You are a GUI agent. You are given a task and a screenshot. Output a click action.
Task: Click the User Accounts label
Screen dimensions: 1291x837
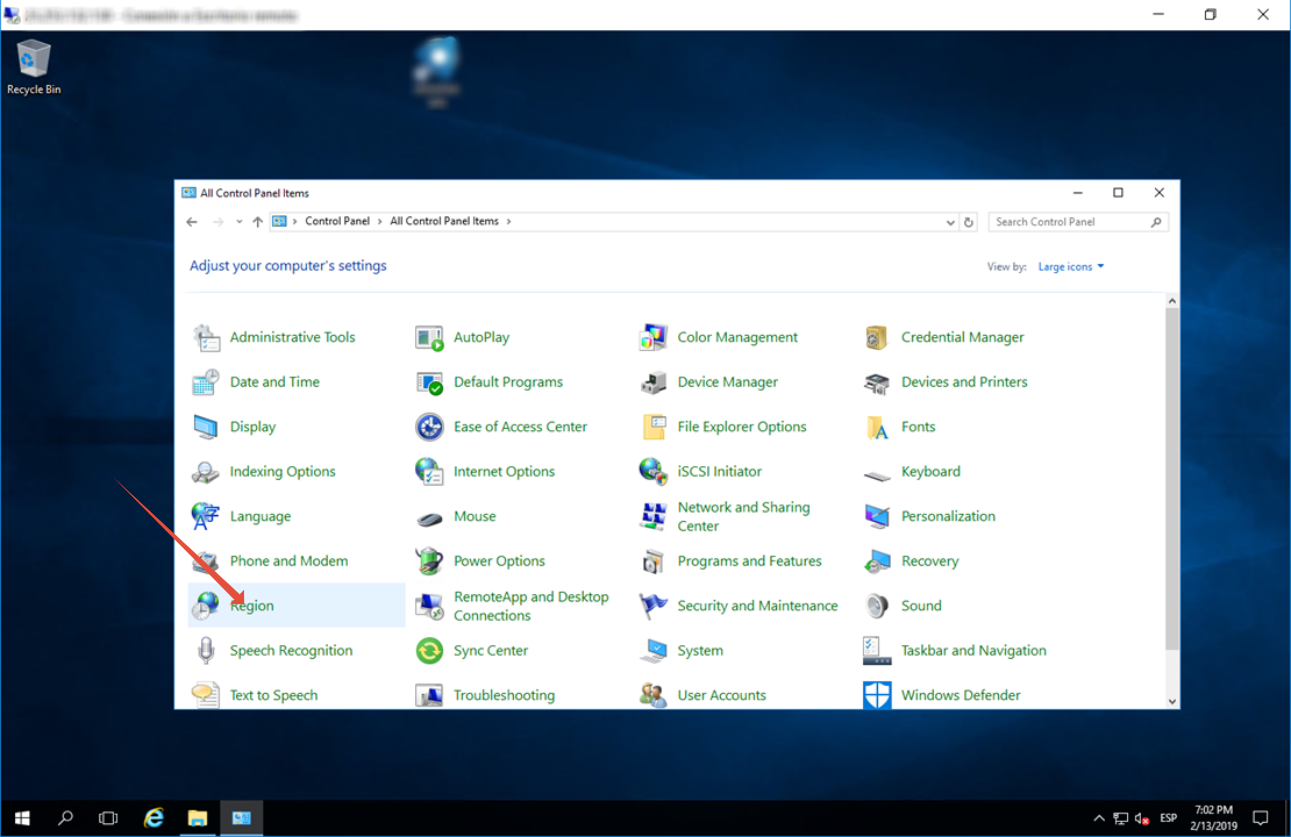click(722, 695)
